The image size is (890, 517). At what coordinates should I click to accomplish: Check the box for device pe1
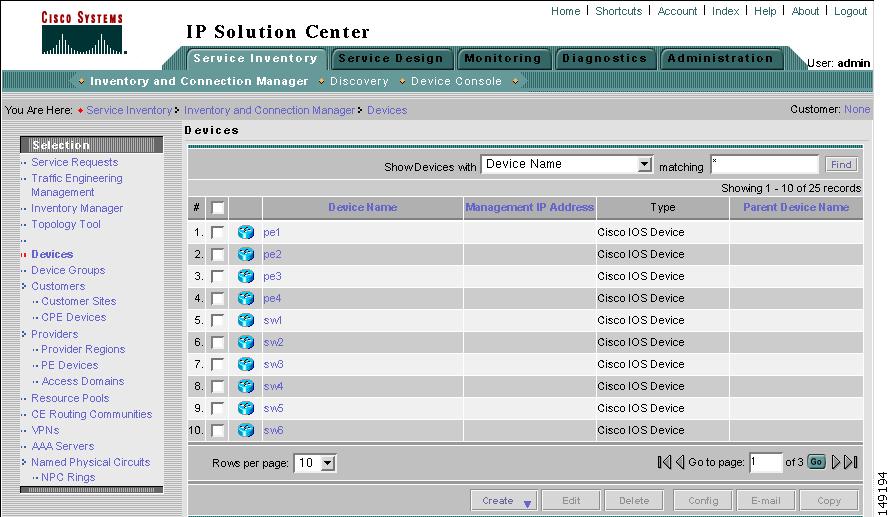click(217, 232)
